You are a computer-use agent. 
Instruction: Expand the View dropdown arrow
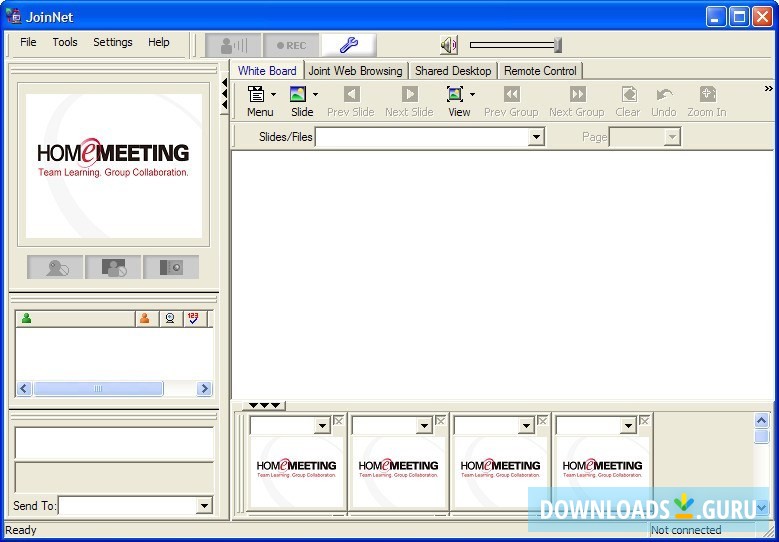472,94
